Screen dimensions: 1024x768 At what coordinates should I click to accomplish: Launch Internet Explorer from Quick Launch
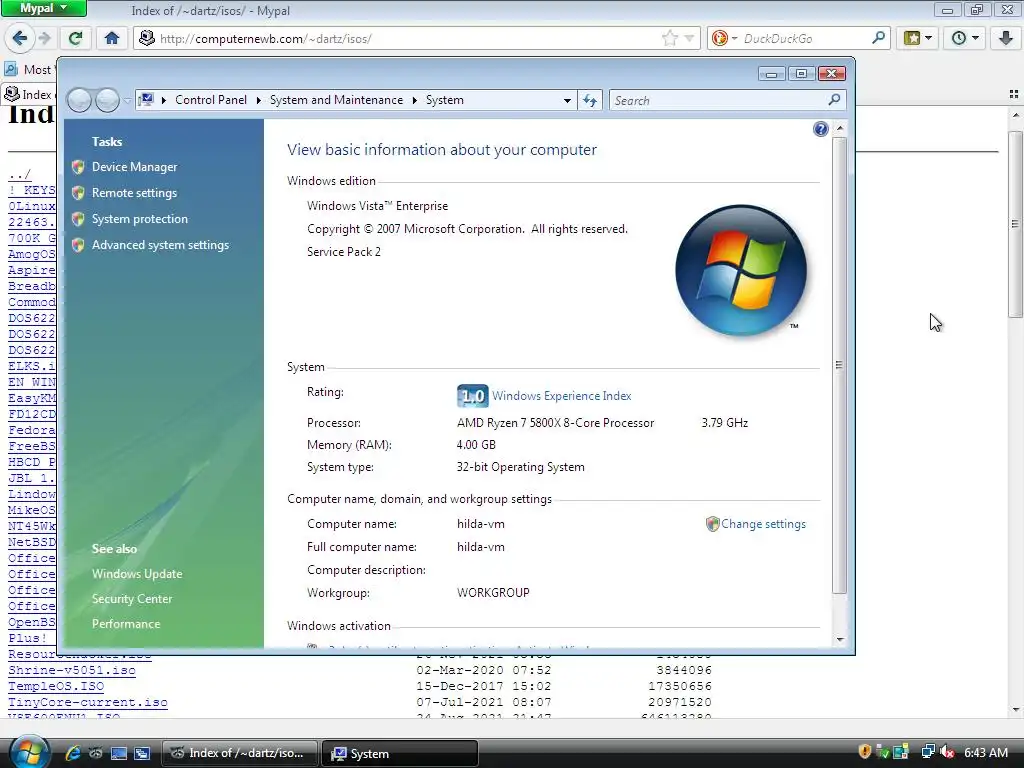(72, 753)
